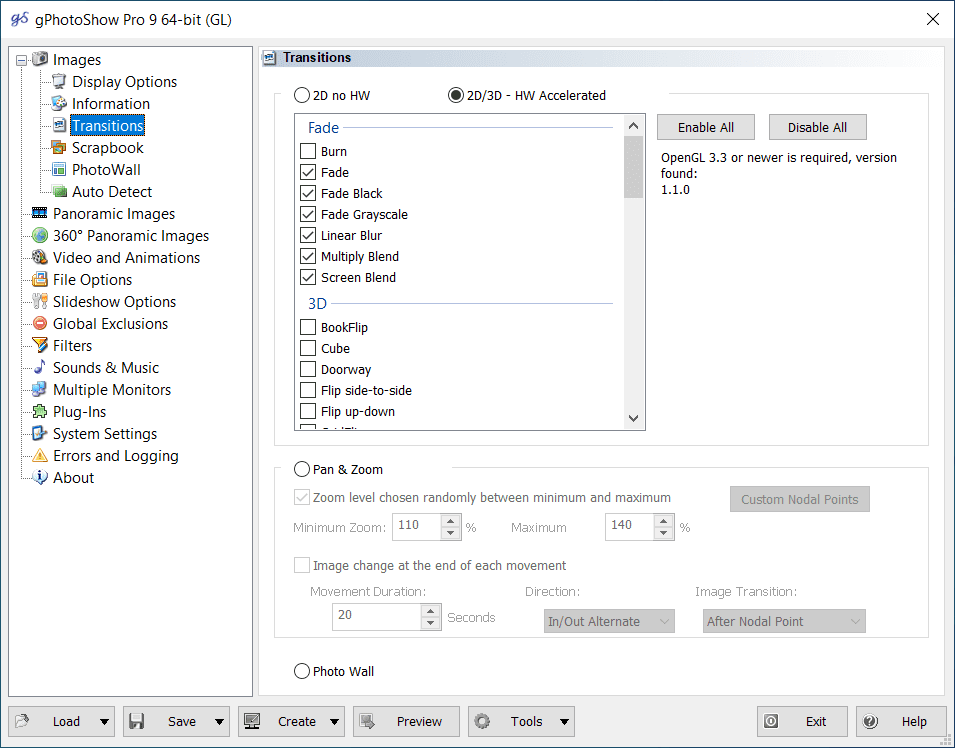The height and width of the screenshot is (748, 955).
Task: Open File Options settings page
Action: (92, 280)
